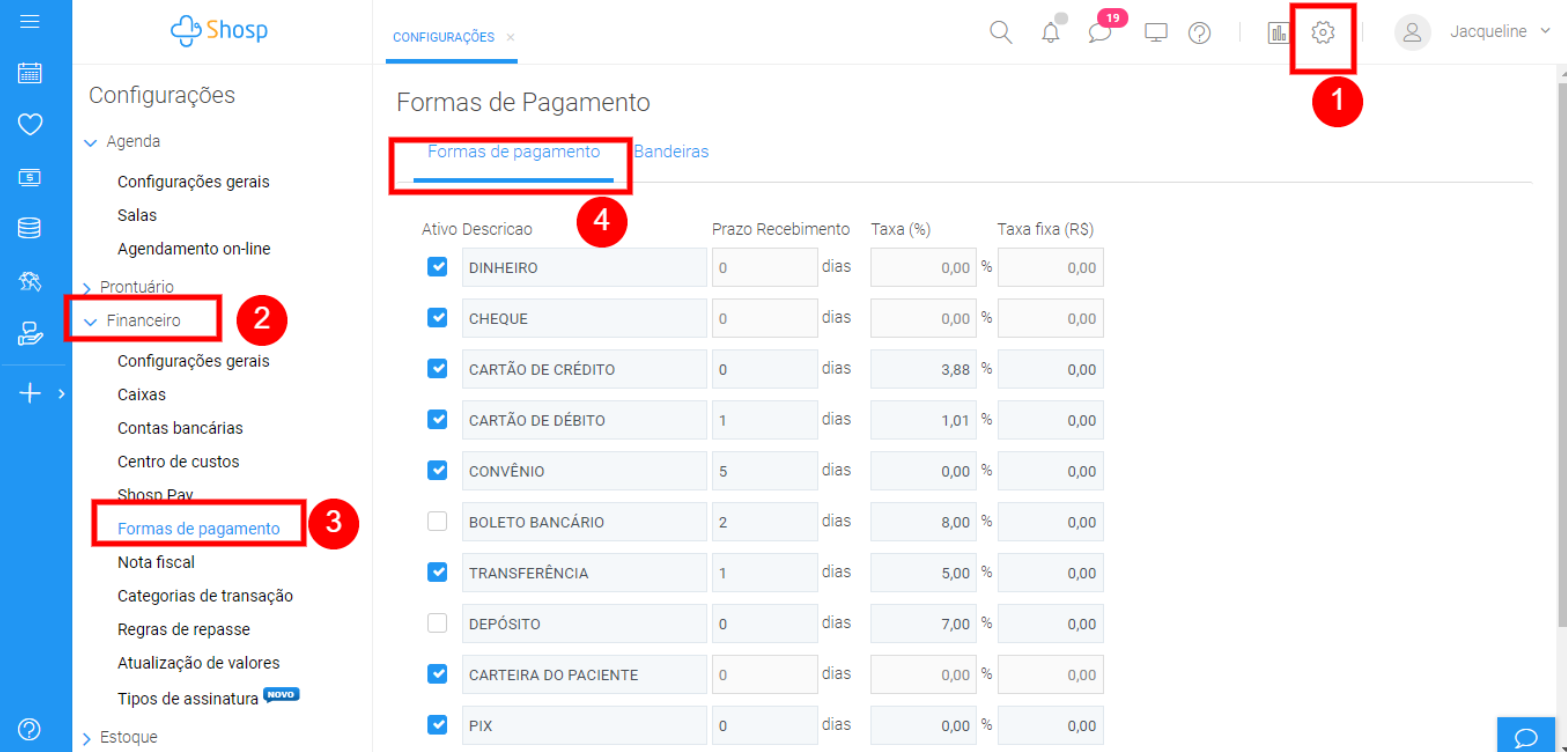Open the notifications bell
The width and height of the screenshot is (1567, 752).
[1050, 33]
